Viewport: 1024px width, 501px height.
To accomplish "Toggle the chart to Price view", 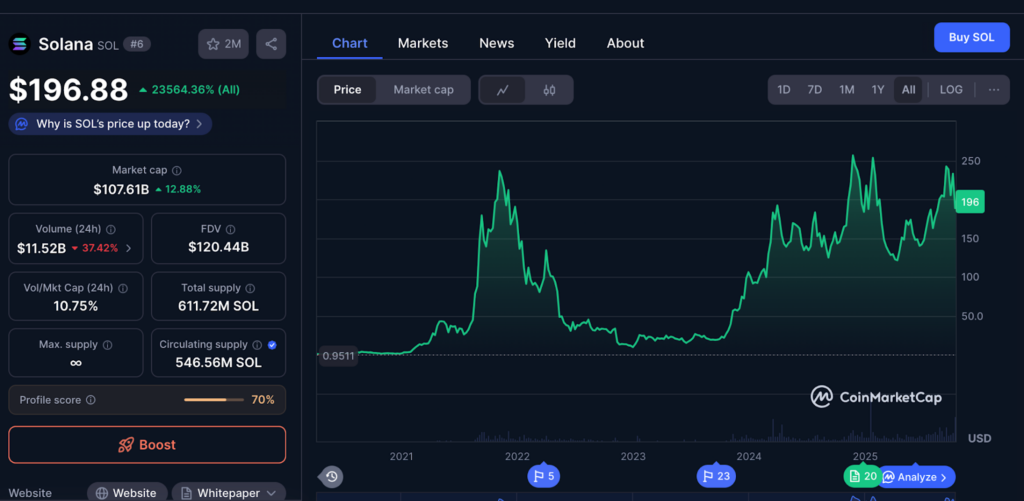I will click(347, 90).
